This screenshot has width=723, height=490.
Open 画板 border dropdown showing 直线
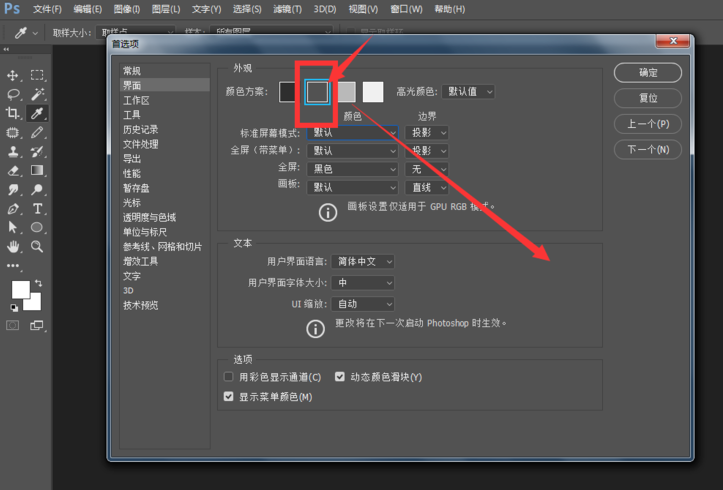[427, 188]
